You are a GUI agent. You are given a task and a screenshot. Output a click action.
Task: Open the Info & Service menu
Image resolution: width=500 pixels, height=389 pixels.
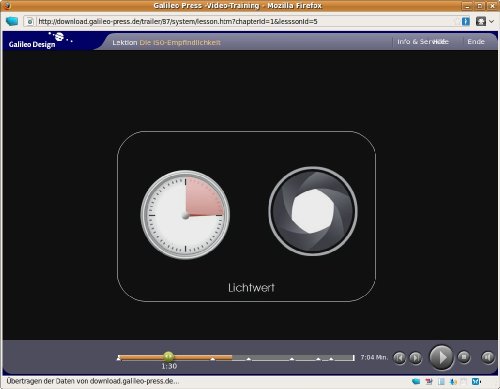point(423,42)
